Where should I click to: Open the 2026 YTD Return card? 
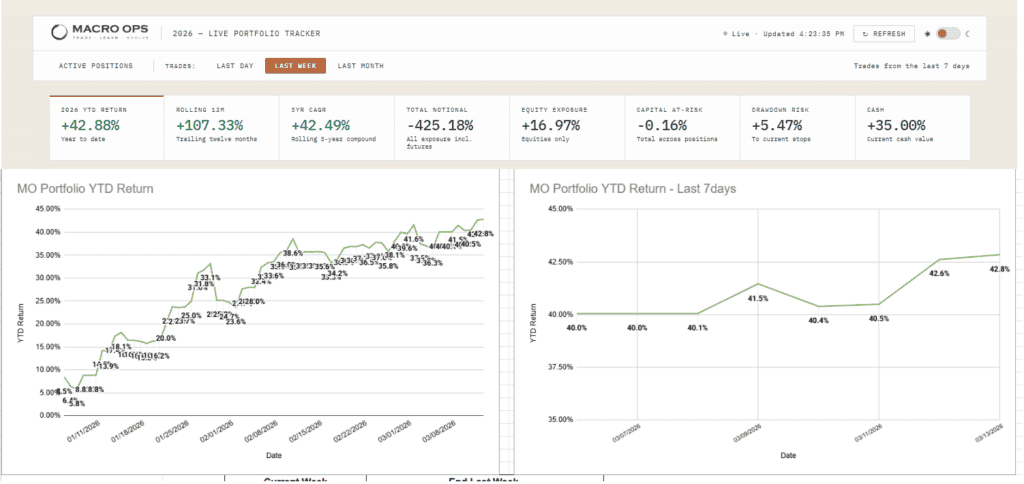tap(106, 127)
